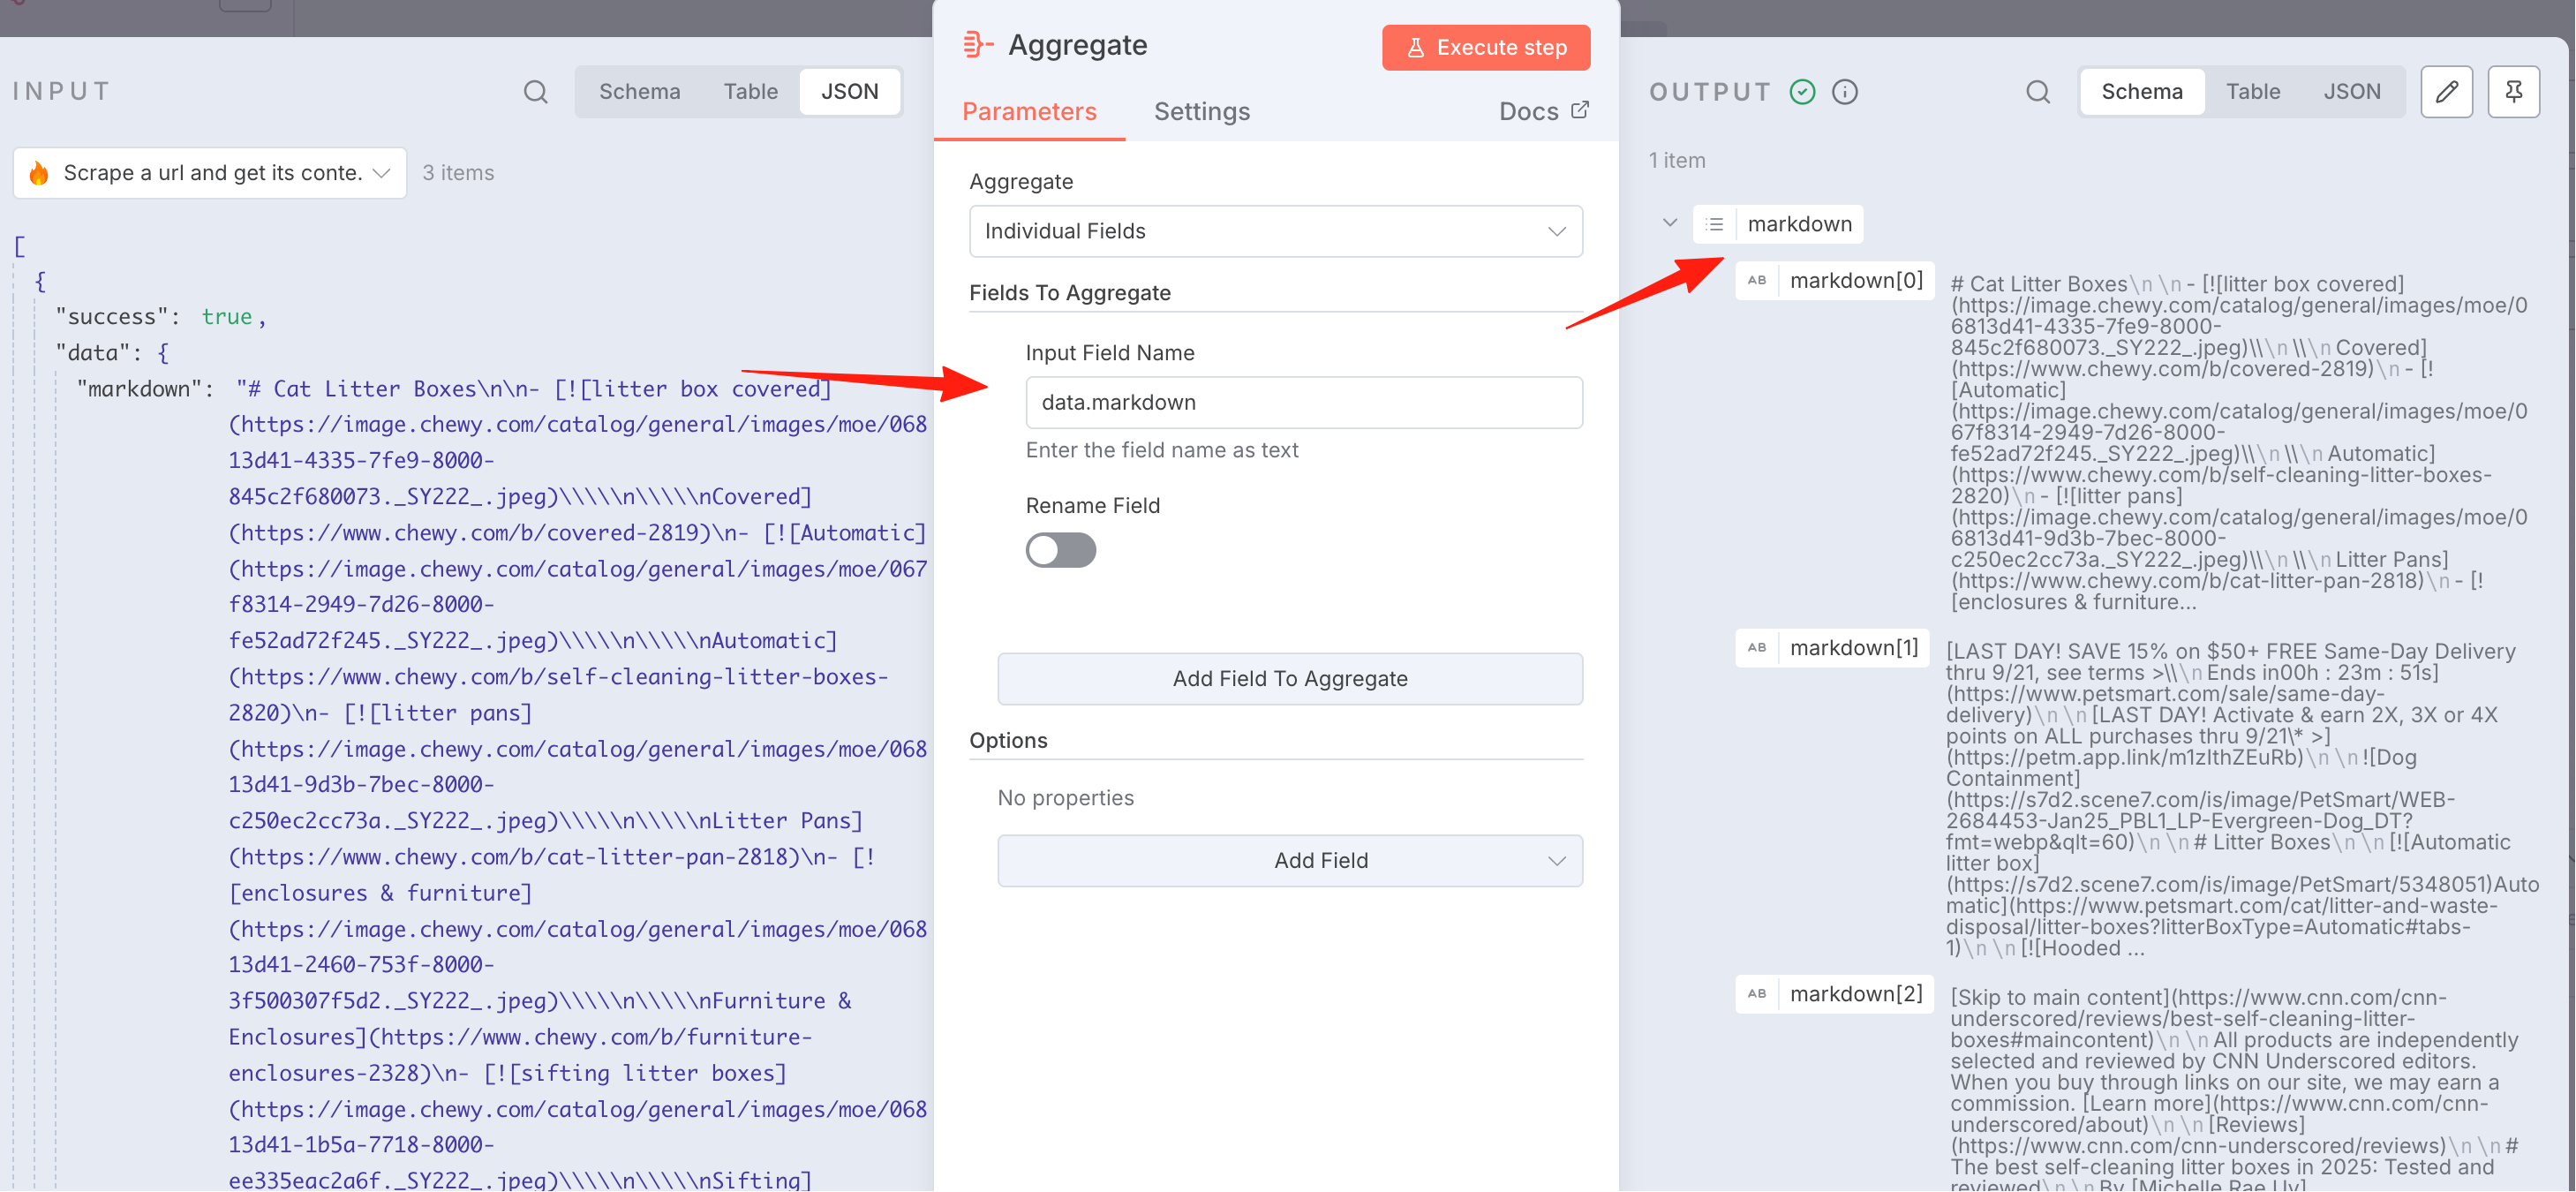Open the Add Field options dropdown
The width and height of the screenshot is (2576, 1192).
tap(1289, 860)
